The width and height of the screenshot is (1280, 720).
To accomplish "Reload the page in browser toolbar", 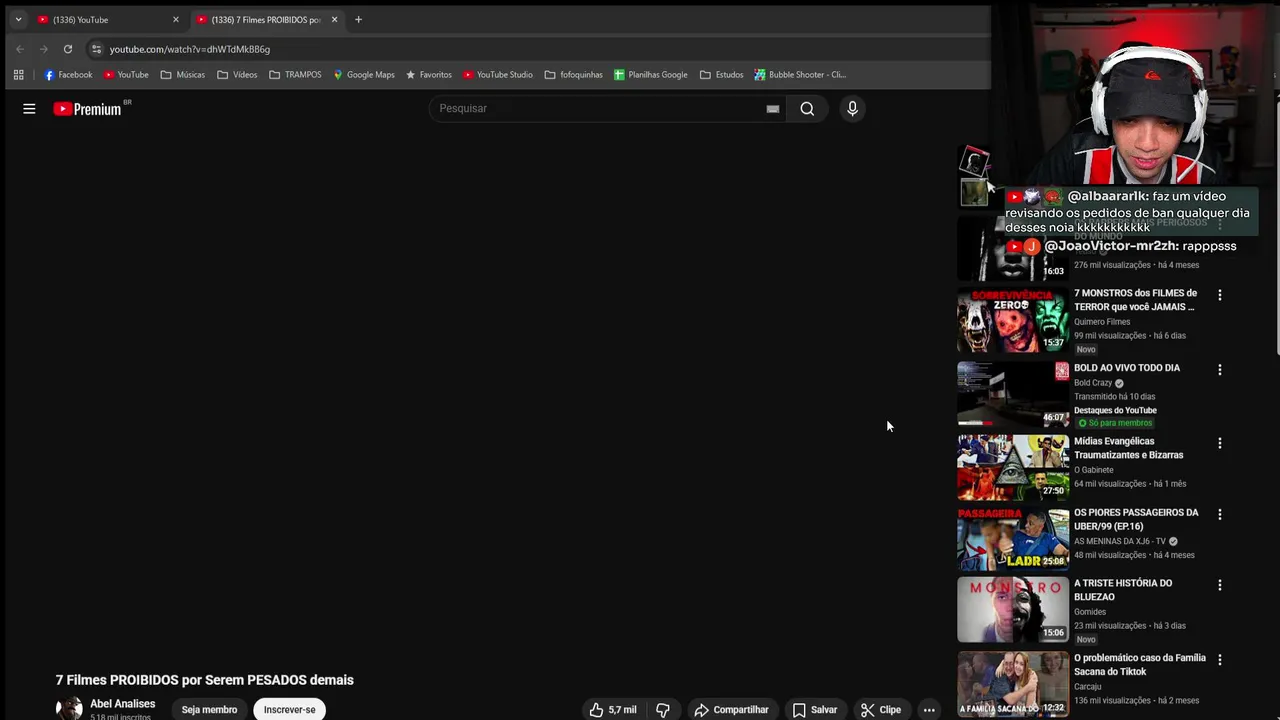I will click(x=67, y=49).
